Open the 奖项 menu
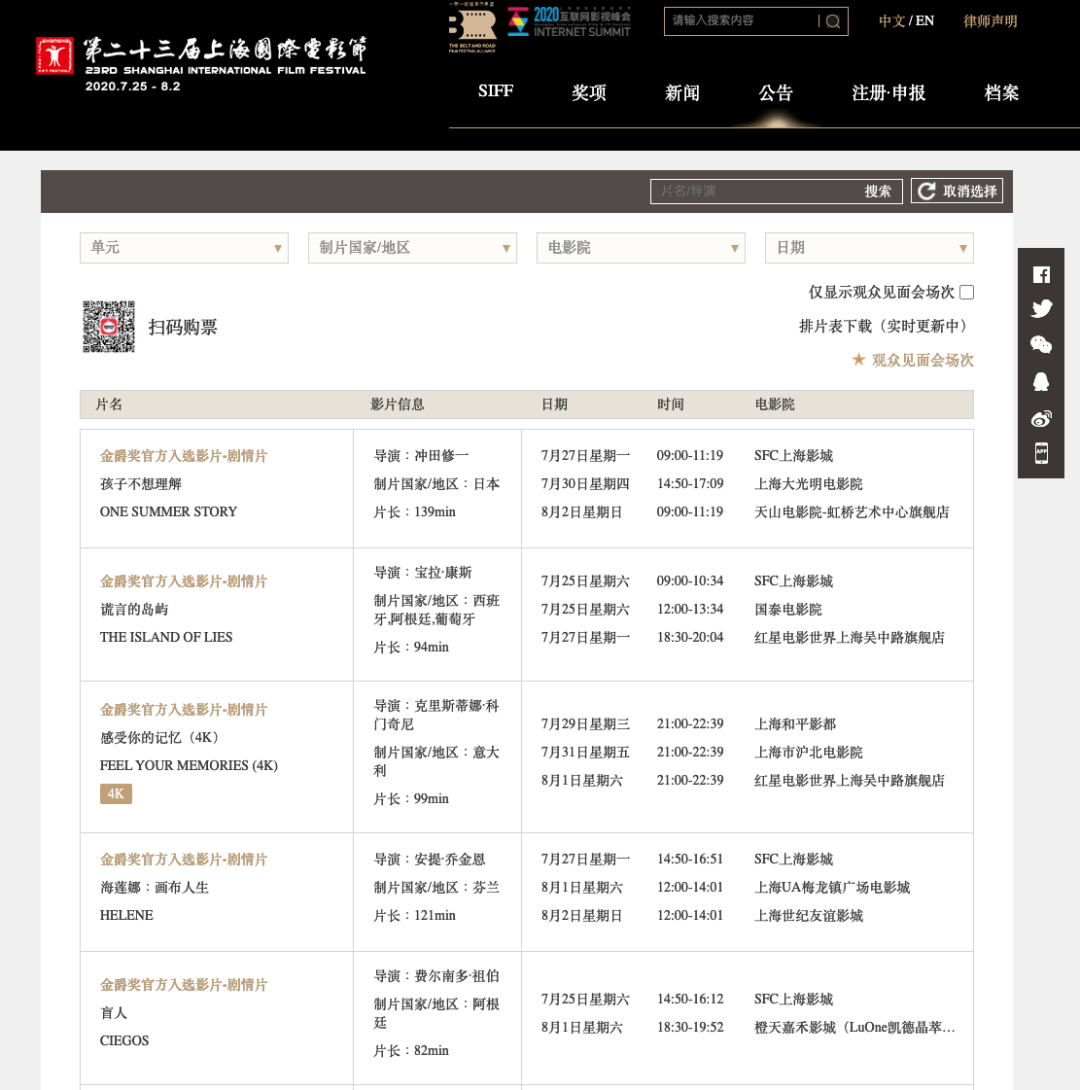This screenshot has height=1090, width=1080. coord(589,92)
